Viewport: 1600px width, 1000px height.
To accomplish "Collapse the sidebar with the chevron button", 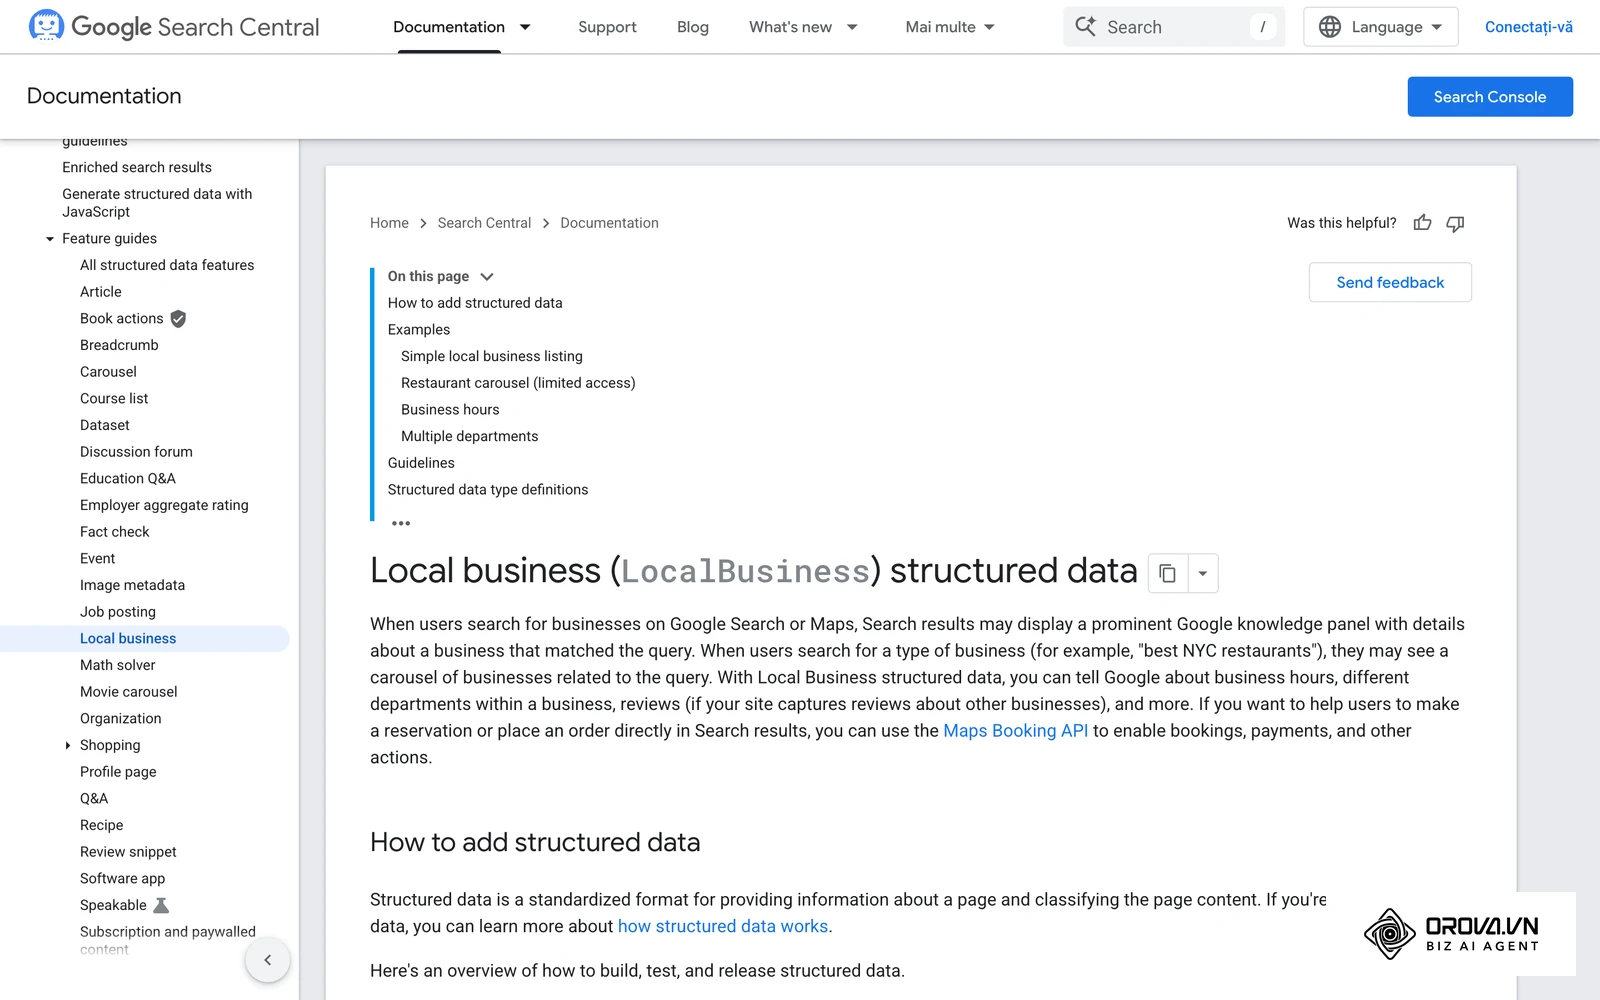I will pyautogui.click(x=267, y=960).
